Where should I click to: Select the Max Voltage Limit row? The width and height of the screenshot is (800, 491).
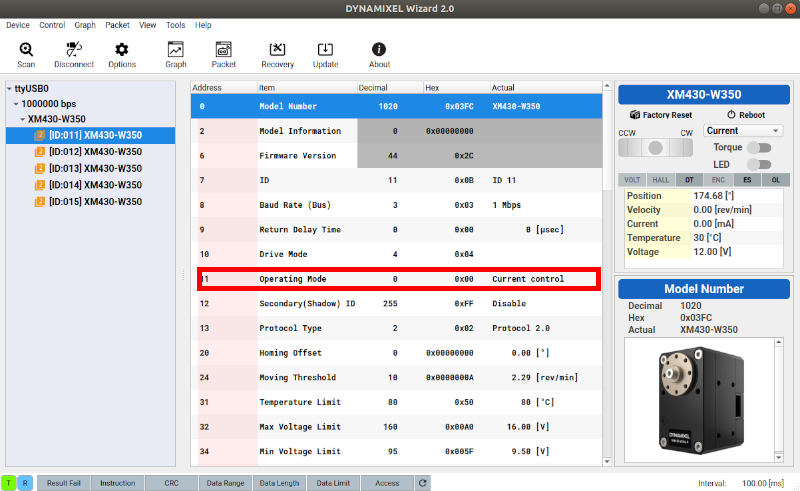(x=396, y=427)
